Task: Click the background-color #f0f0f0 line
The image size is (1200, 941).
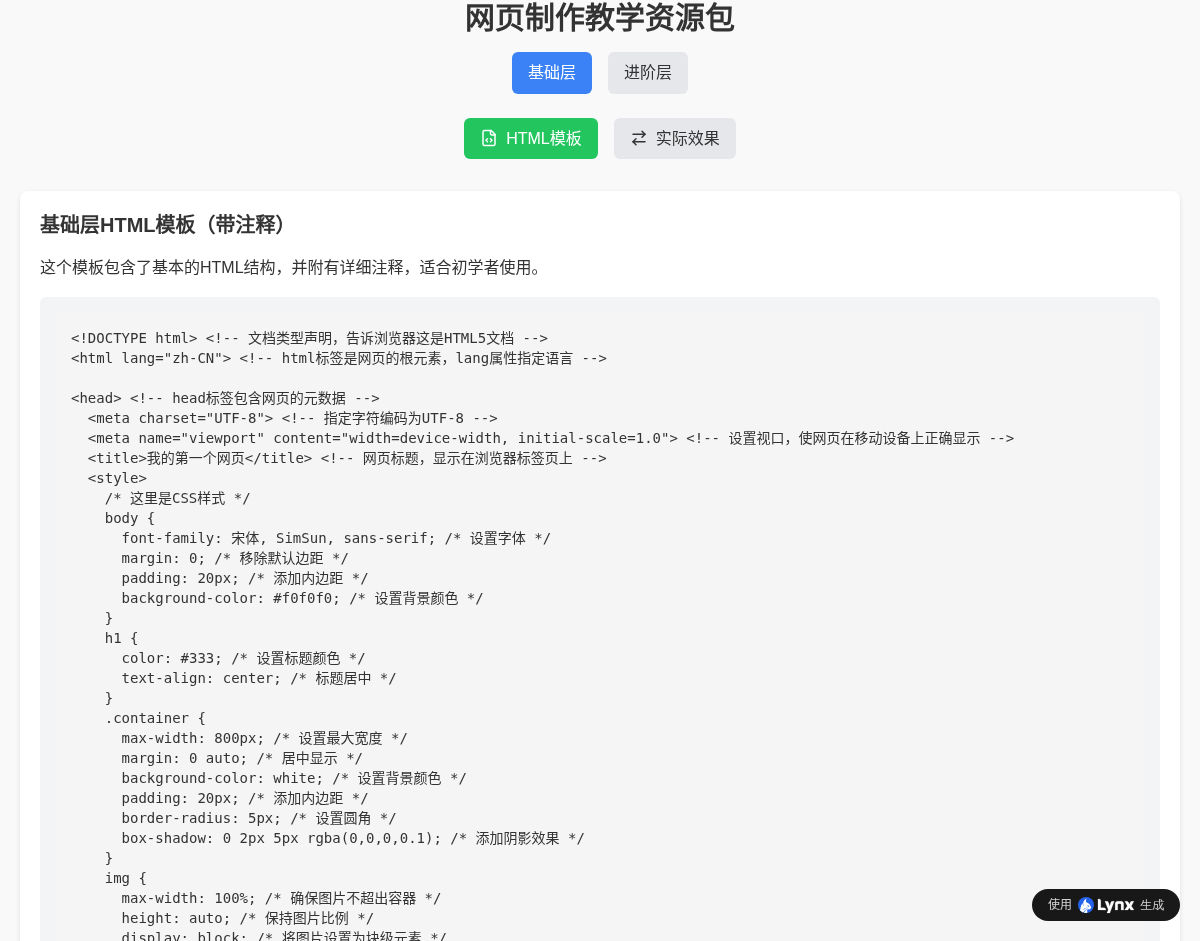Action: pyautogui.click(x=302, y=598)
